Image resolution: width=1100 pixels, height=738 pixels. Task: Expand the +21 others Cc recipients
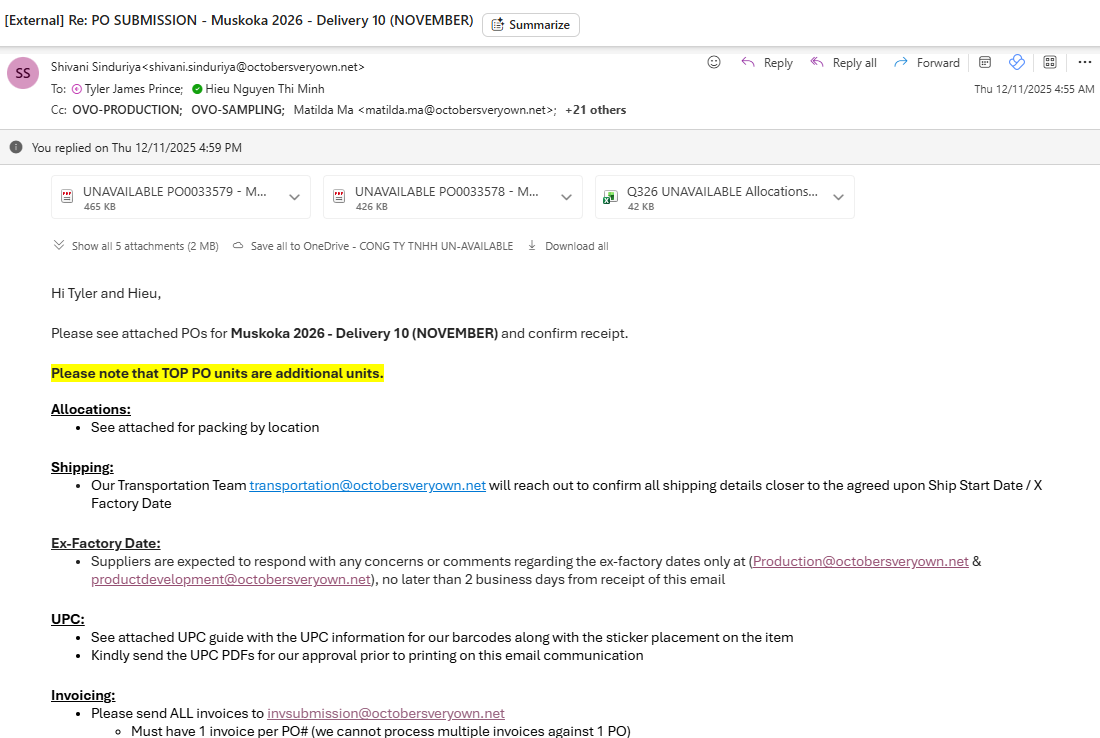click(595, 110)
